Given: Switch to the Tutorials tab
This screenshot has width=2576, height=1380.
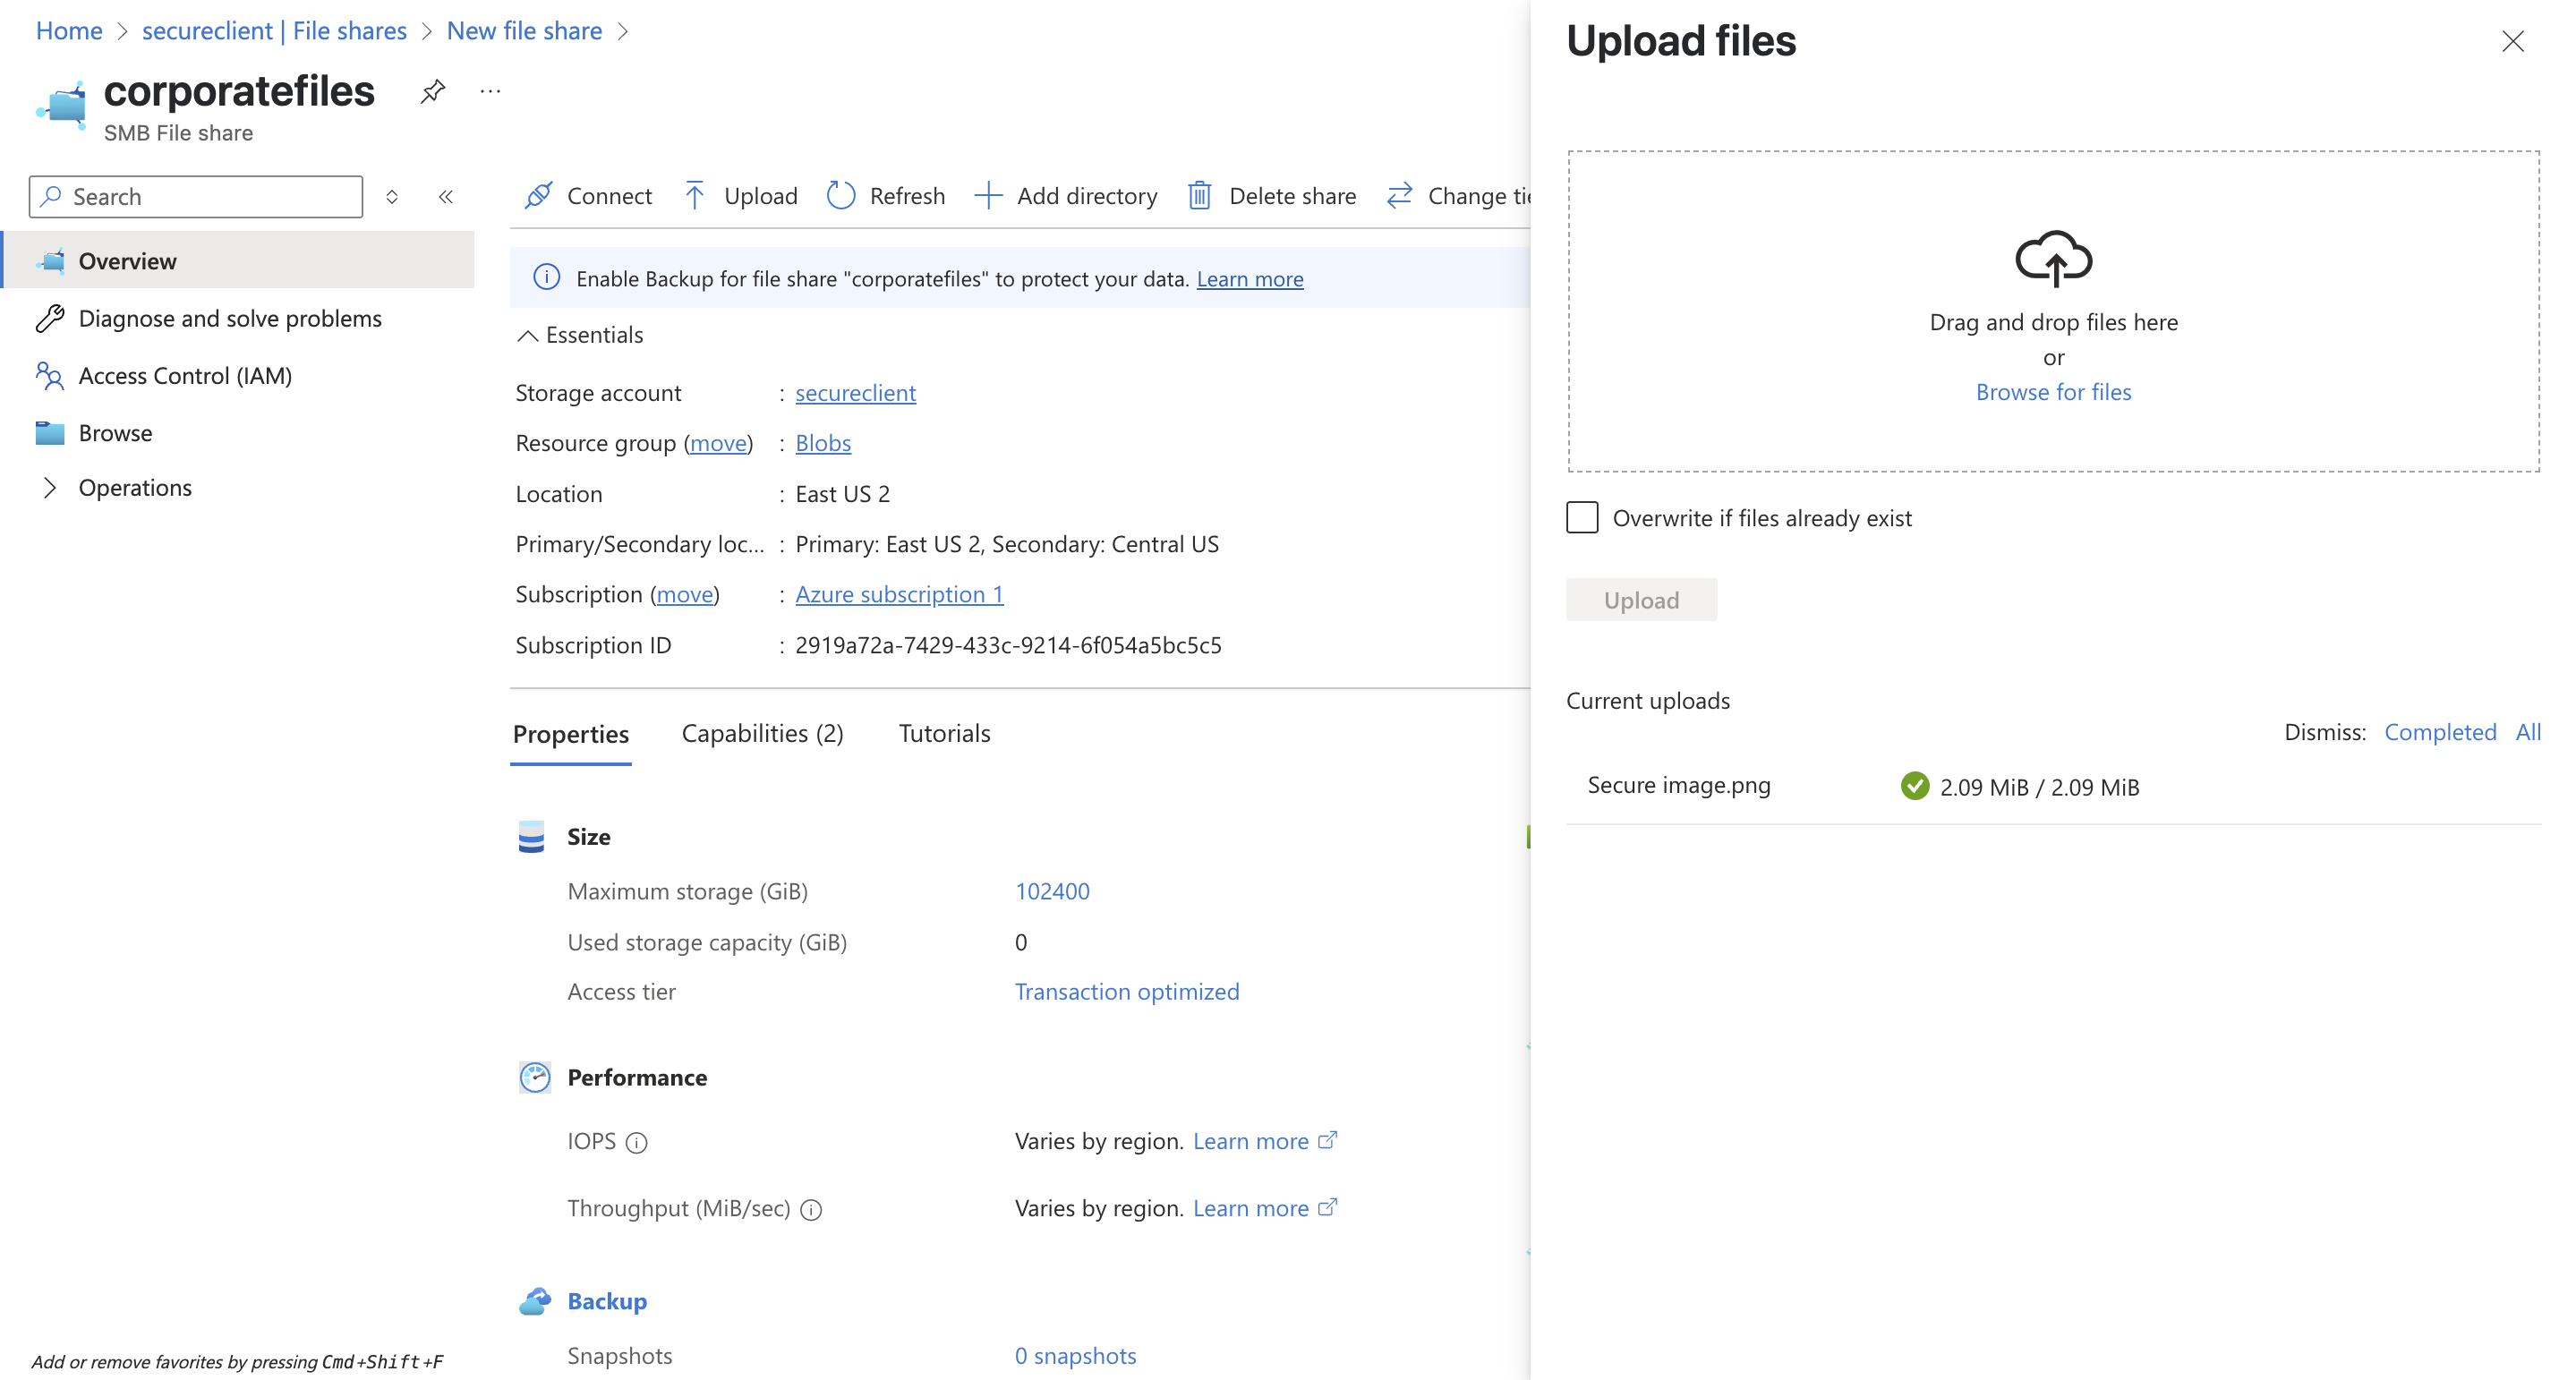Looking at the screenshot, I should pyautogui.click(x=944, y=734).
